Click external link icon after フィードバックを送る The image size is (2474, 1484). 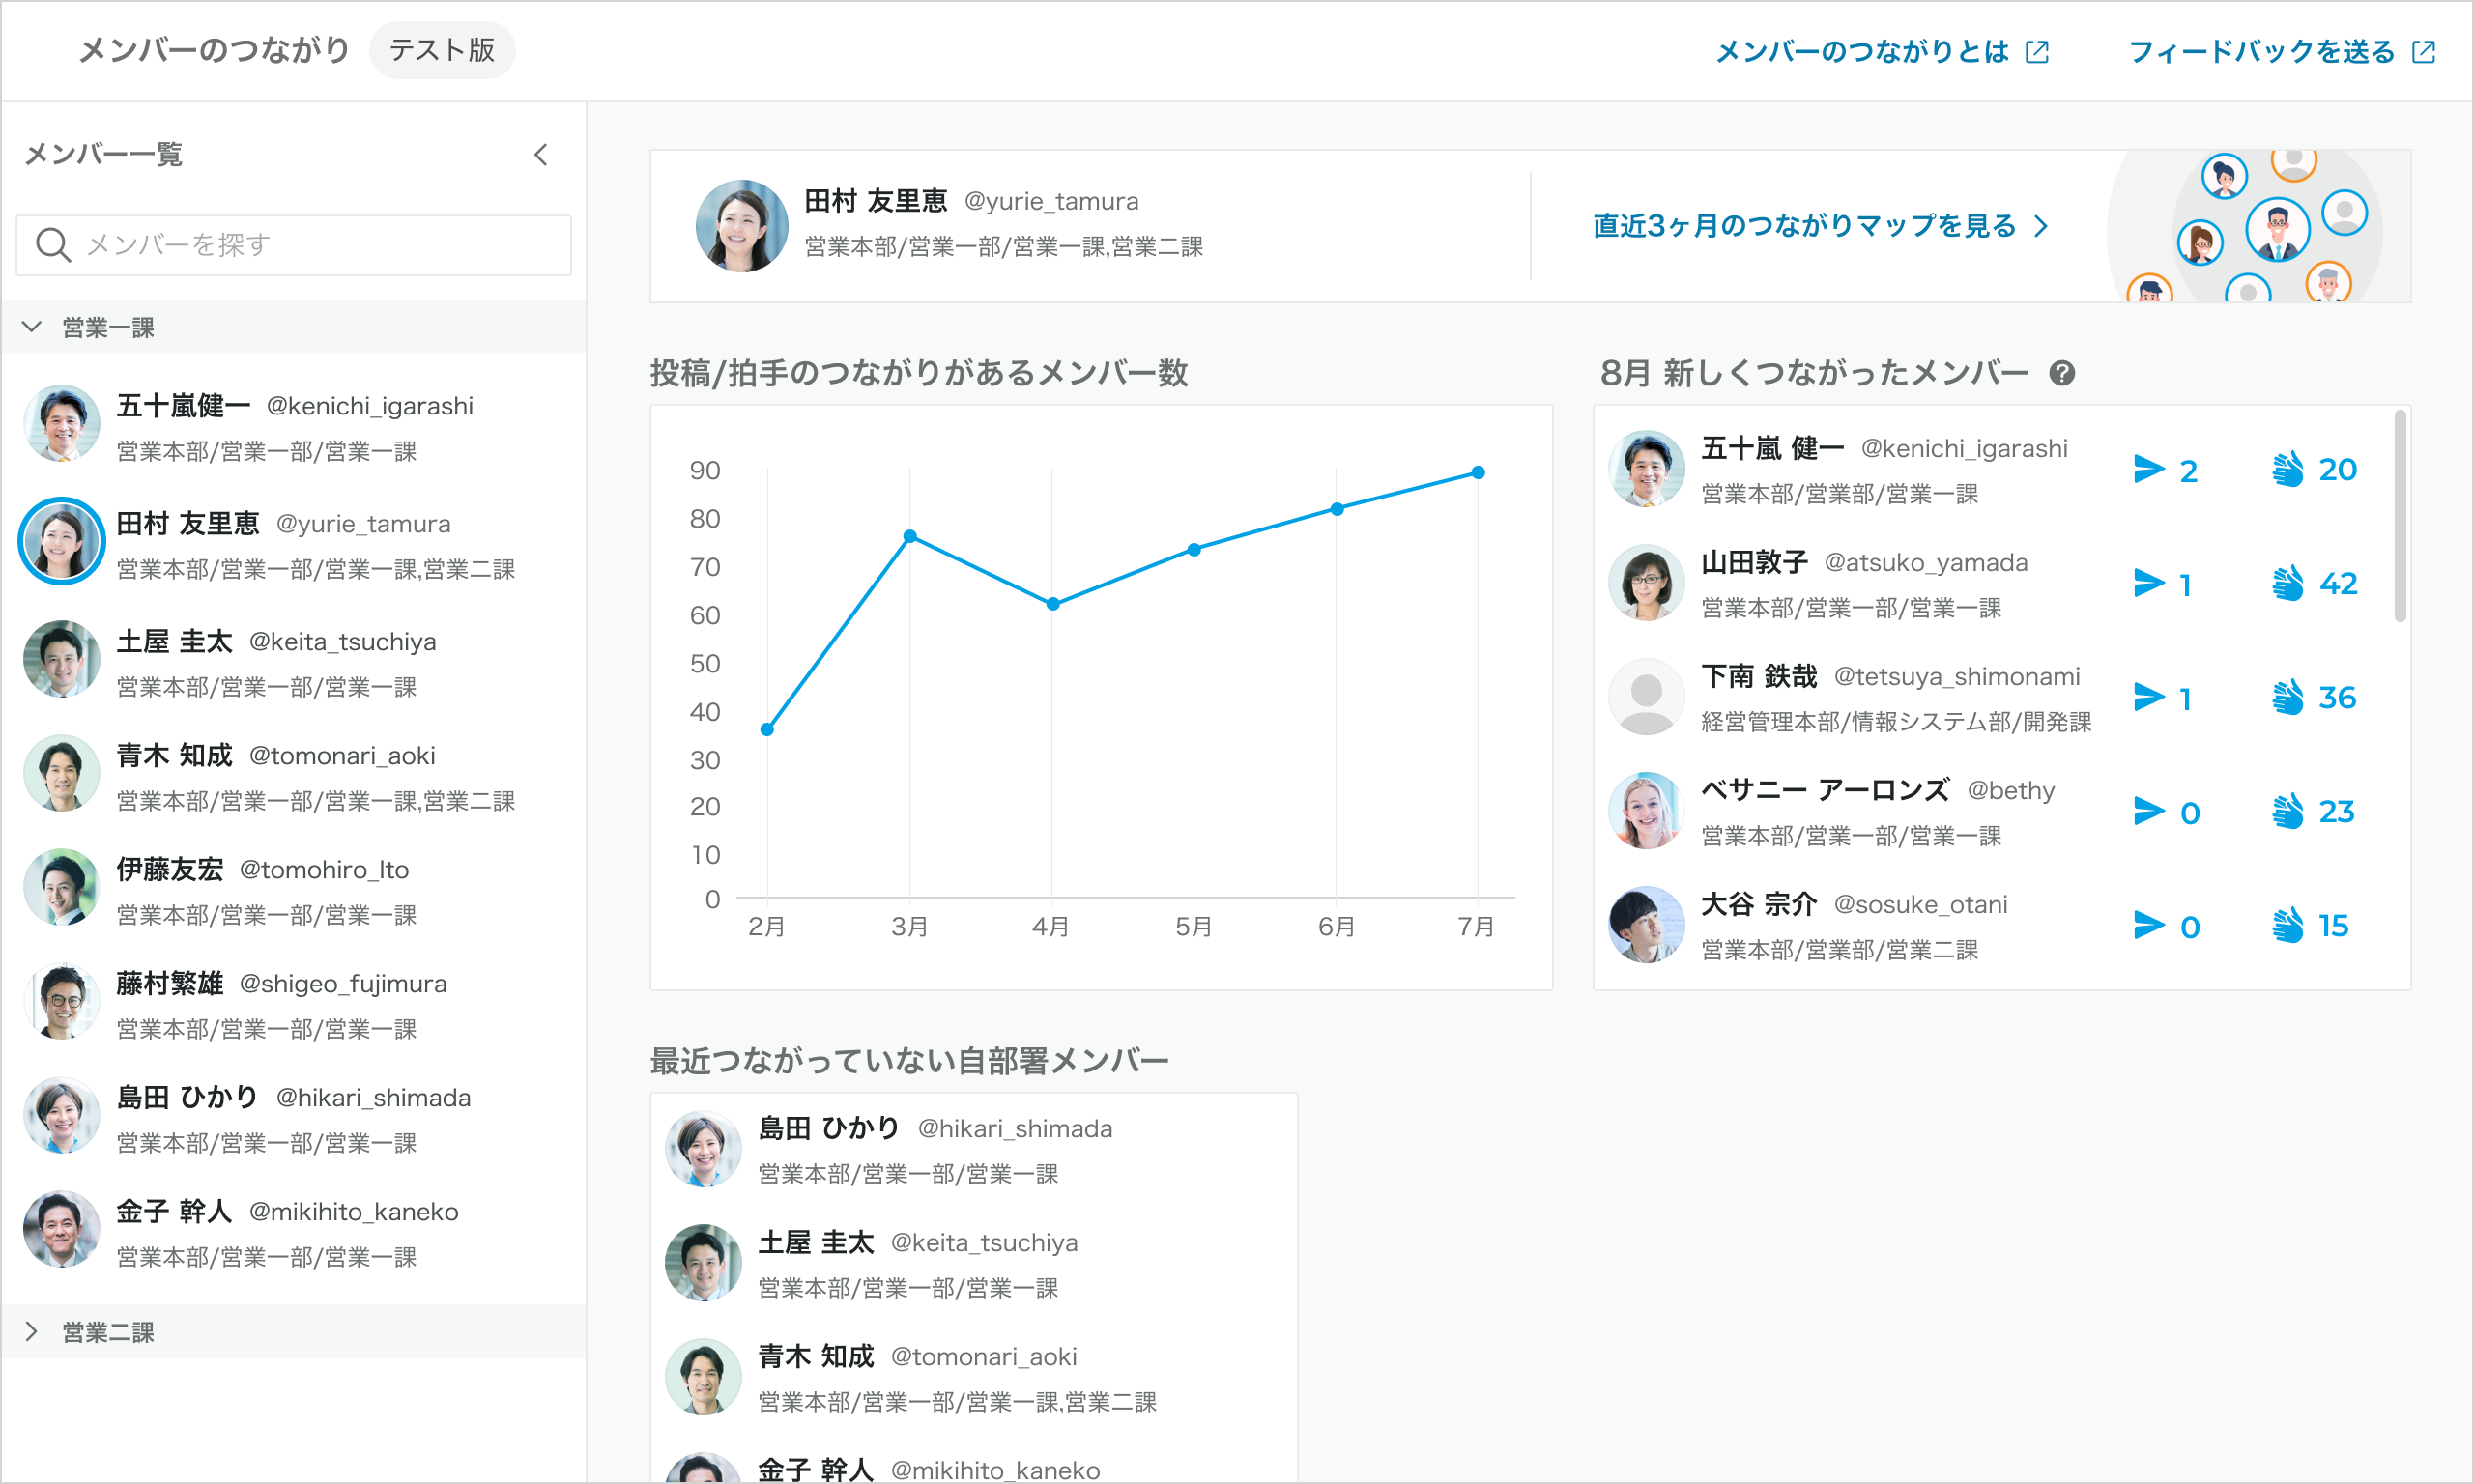click(2424, 52)
